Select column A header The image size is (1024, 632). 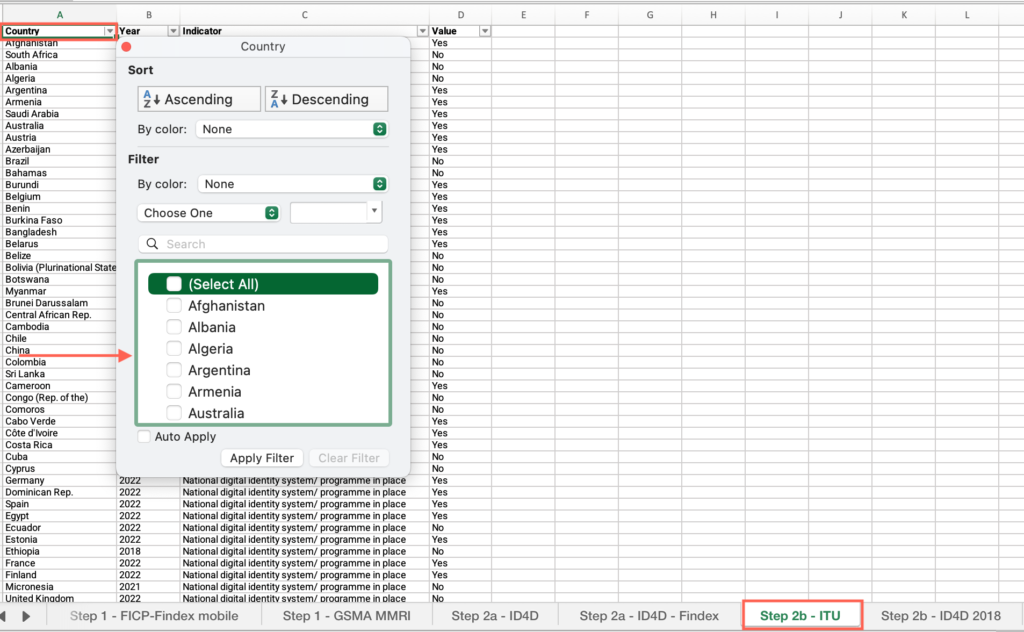59,14
